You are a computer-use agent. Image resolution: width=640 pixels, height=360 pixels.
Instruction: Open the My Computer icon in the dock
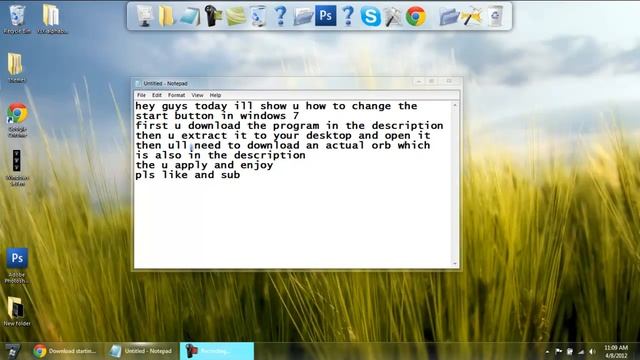(x=144, y=16)
